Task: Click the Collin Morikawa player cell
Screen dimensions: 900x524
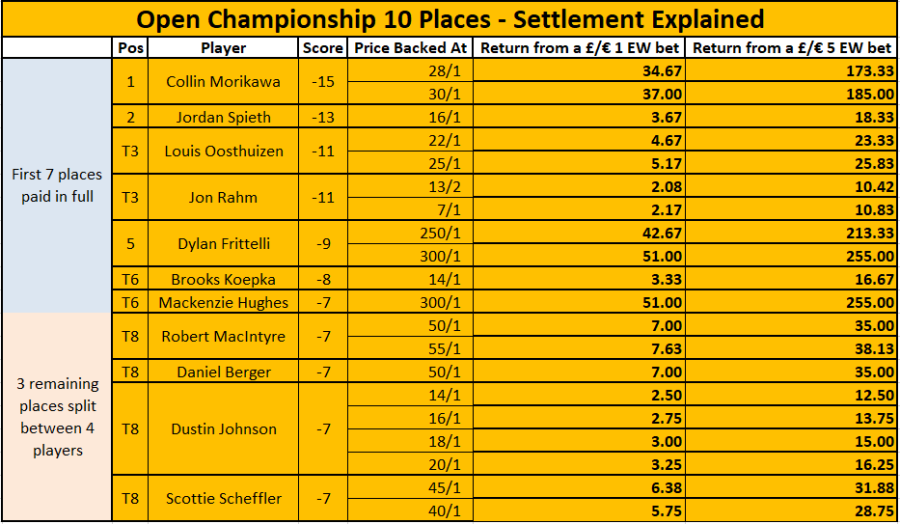Action: [x=223, y=82]
